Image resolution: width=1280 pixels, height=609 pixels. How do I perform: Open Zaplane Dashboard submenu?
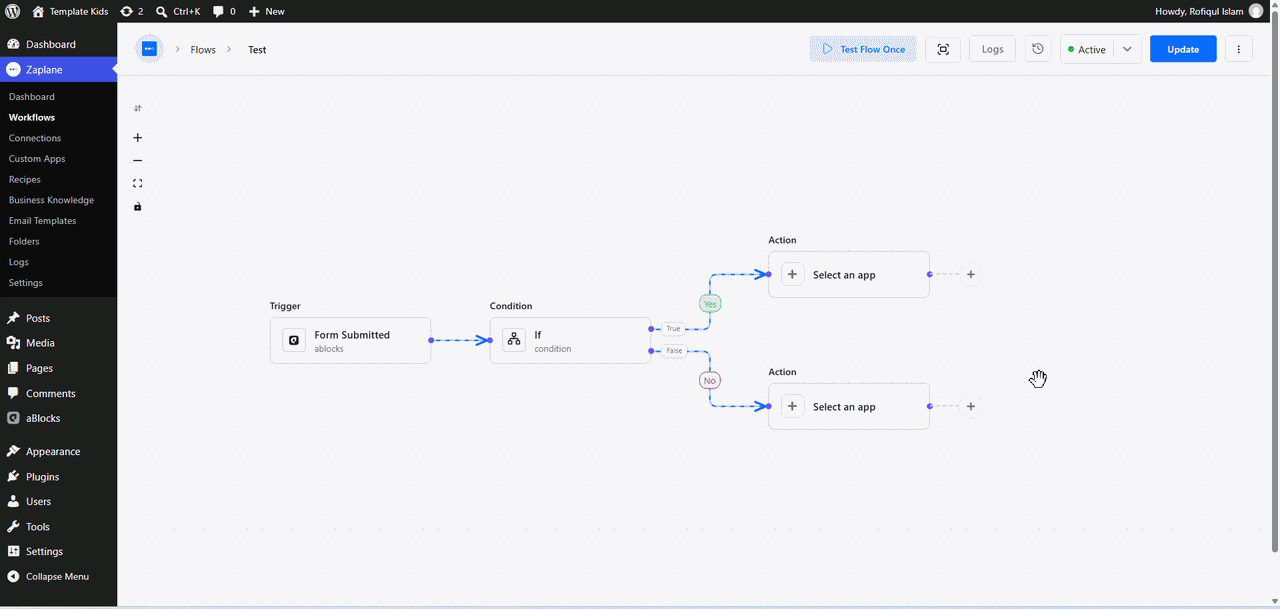click(32, 97)
